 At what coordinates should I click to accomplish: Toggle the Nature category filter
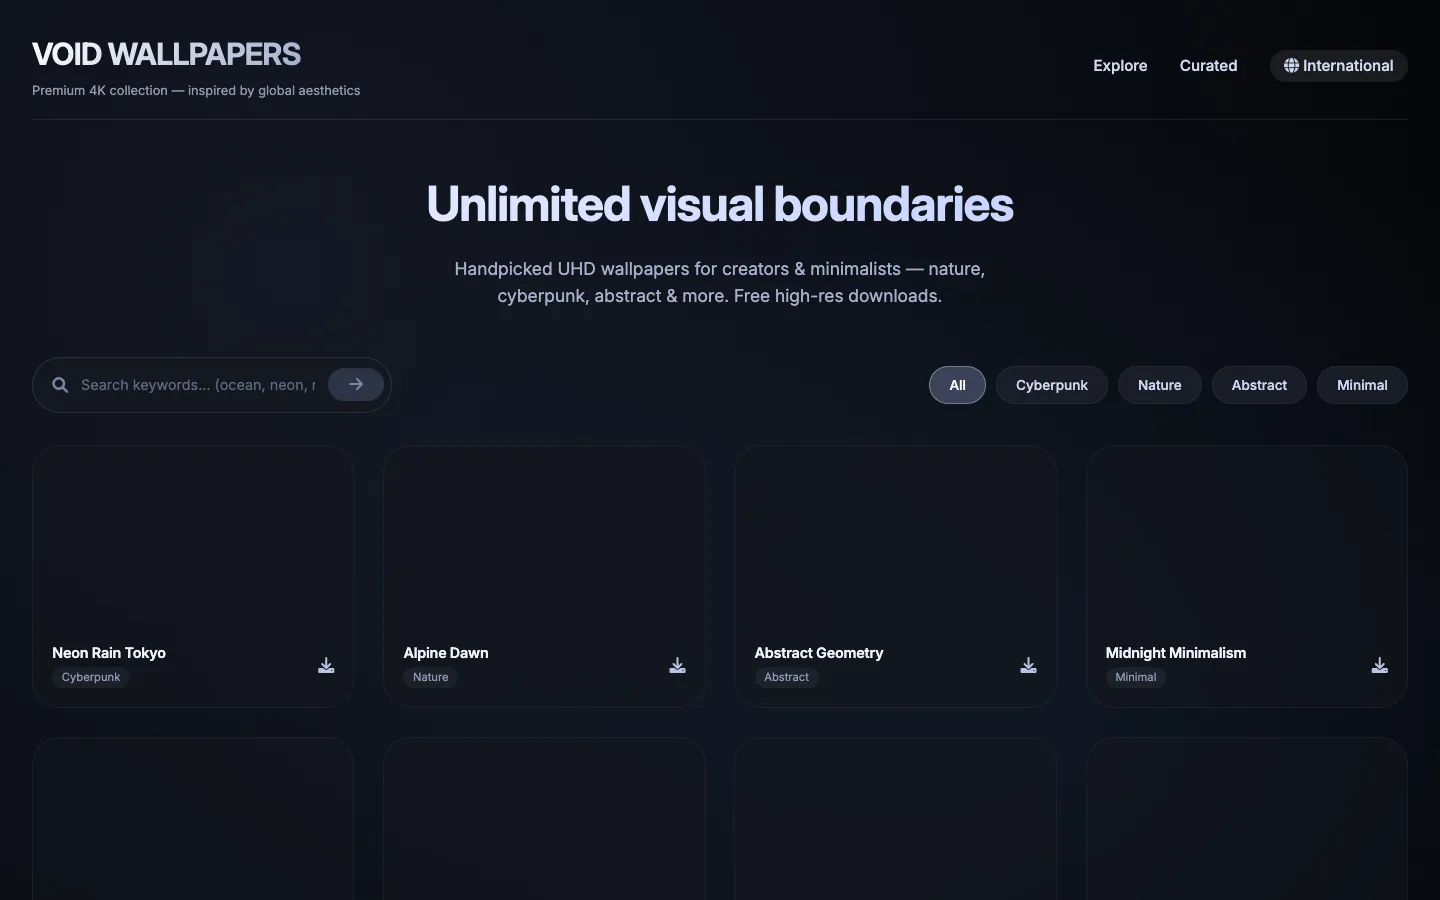click(1159, 385)
